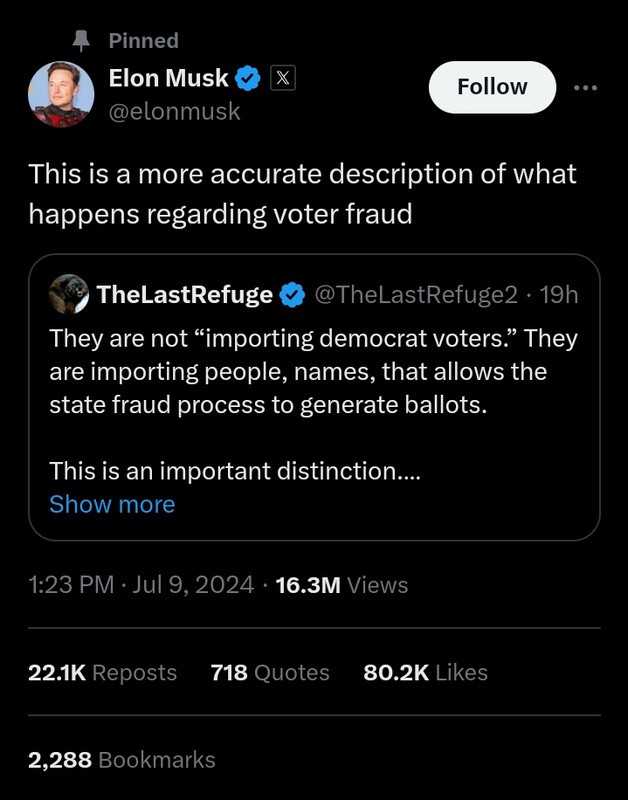Click the 16.3M Views count

(x=341, y=585)
